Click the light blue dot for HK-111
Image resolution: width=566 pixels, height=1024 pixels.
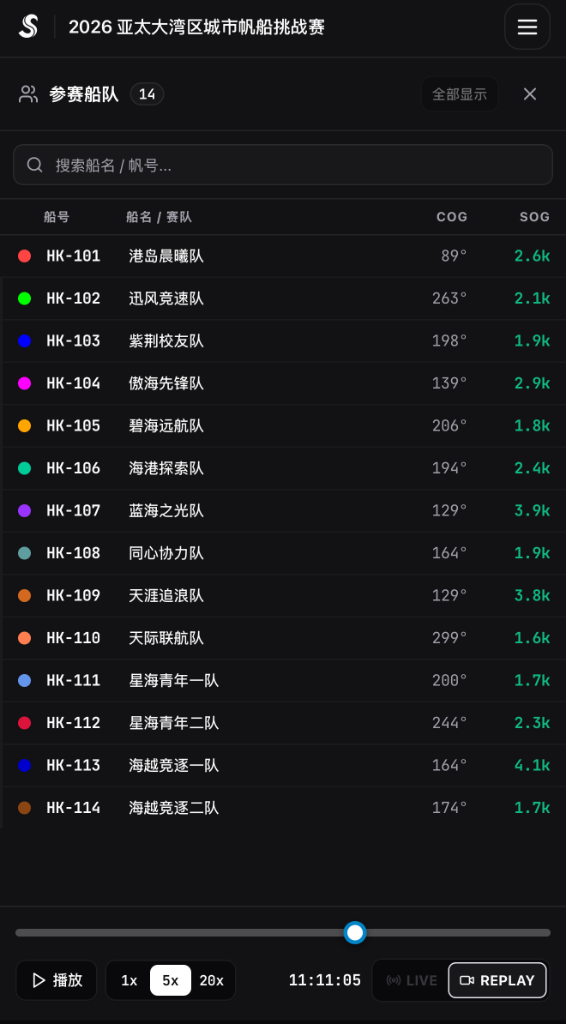24,680
